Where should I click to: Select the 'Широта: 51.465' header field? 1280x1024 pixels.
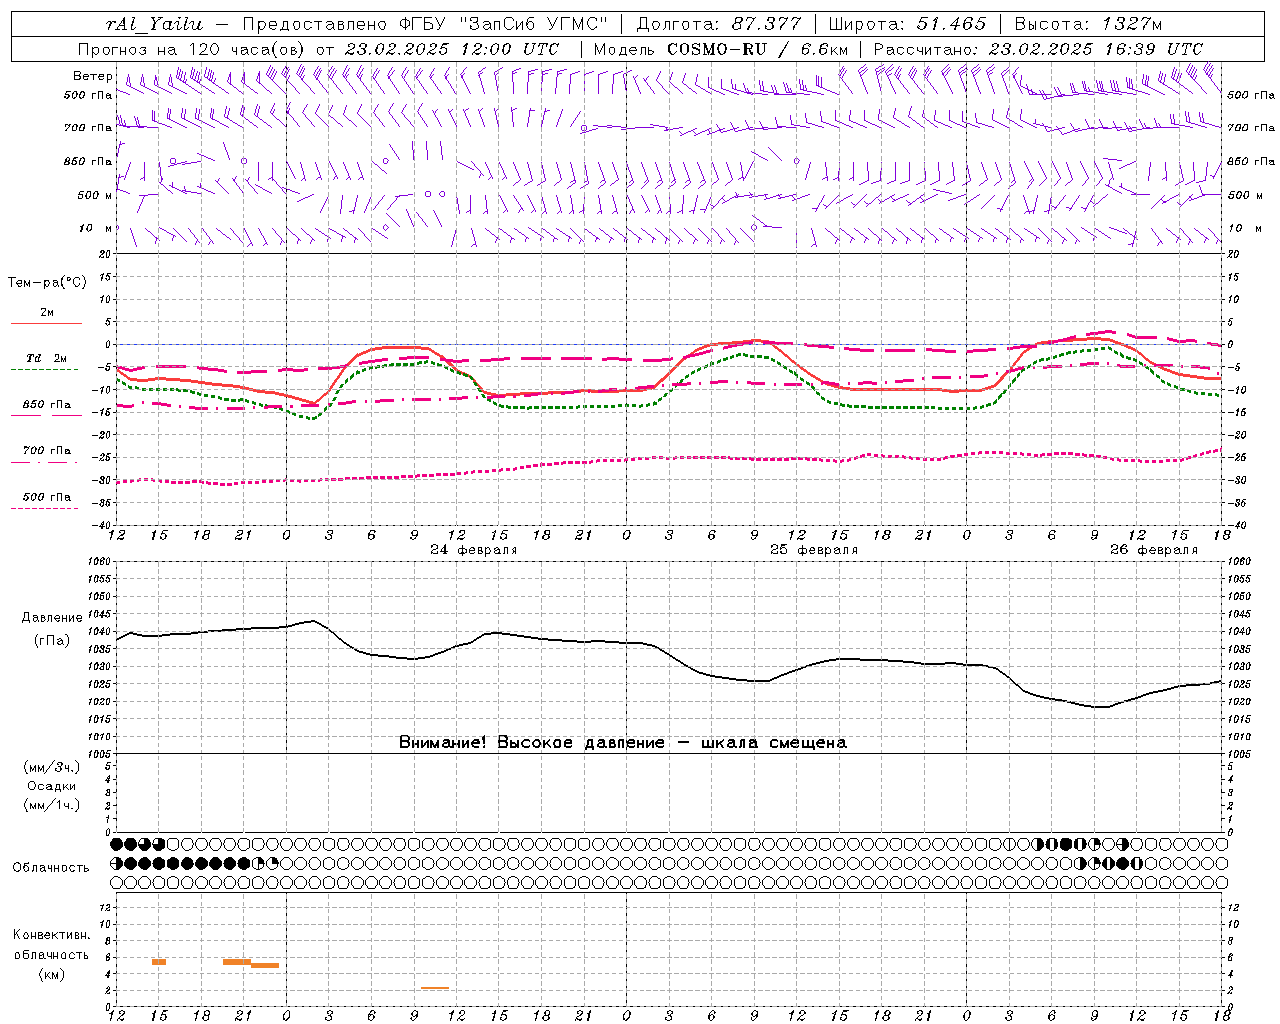(907, 24)
